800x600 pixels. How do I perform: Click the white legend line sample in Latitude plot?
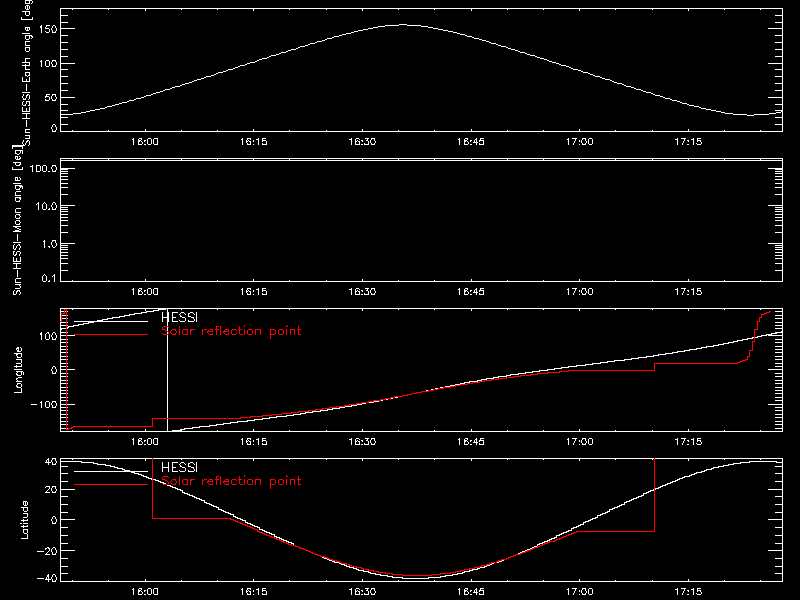pyautogui.click(x=111, y=471)
